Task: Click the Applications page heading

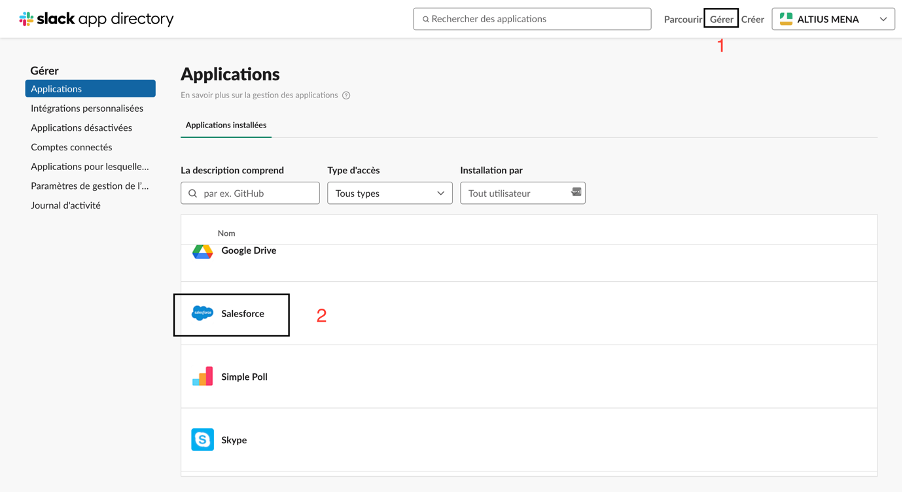Action: pos(230,74)
